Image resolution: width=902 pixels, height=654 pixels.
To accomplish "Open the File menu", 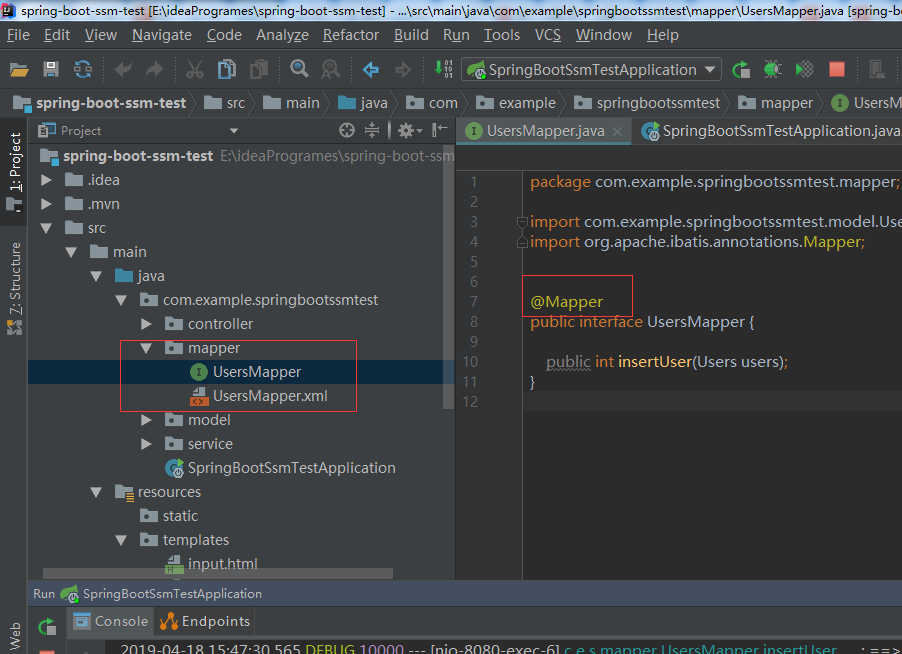I will pyautogui.click(x=18, y=35).
